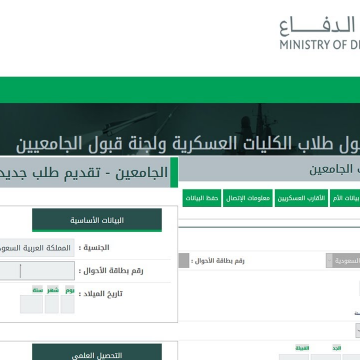This screenshot has height=360, width=360.
Task: Click the شهر birth month box
Action: (52, 304)
